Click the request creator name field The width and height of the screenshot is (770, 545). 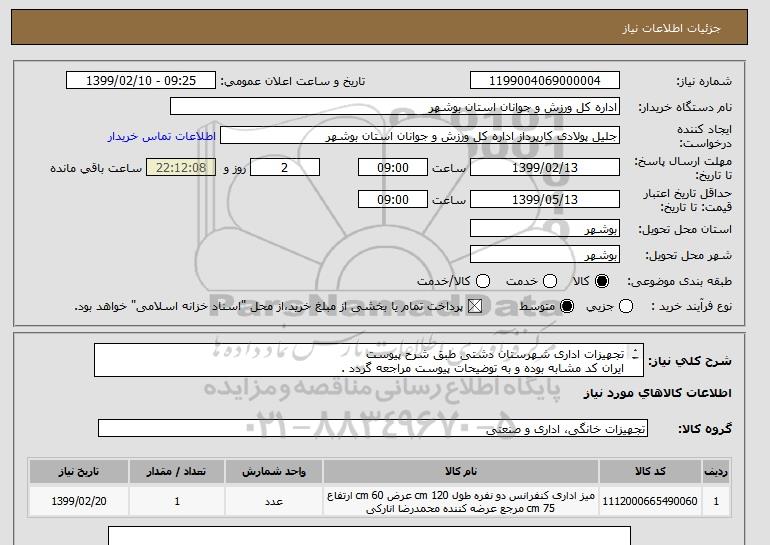click(420, 136)
